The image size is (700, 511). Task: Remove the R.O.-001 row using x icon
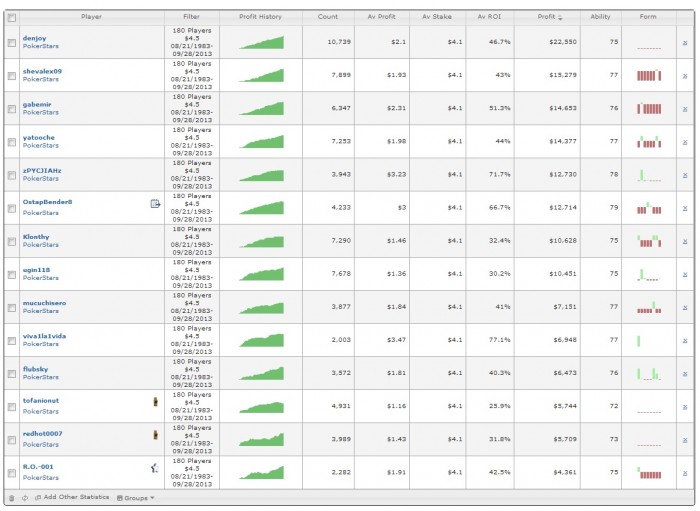pyautogui.click(x=685, y=473)
